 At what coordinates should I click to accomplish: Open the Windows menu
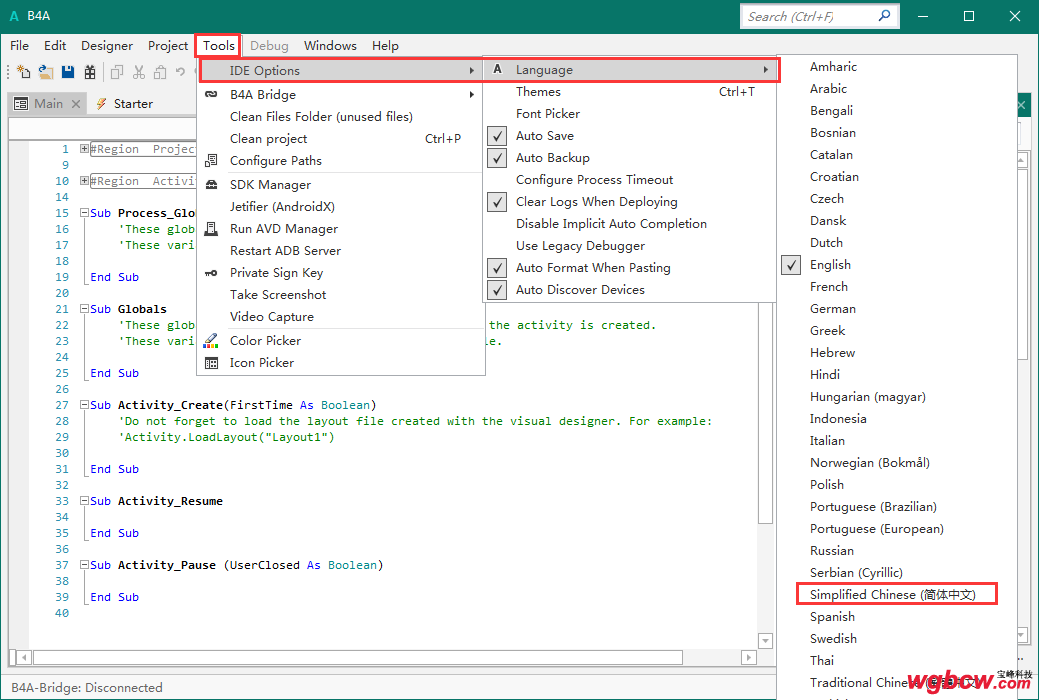[x=330, y=46]
